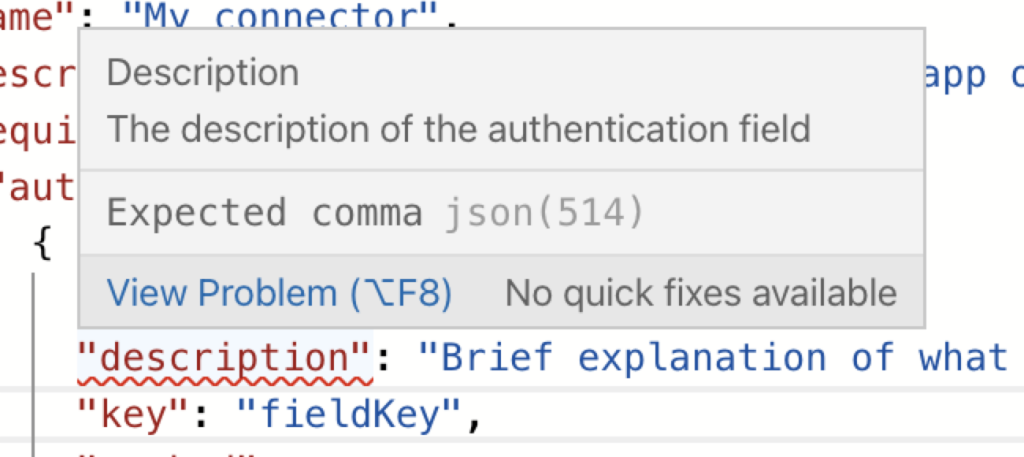Click the vertical indent guide line

pyautogui.click(x=33, y=364)
